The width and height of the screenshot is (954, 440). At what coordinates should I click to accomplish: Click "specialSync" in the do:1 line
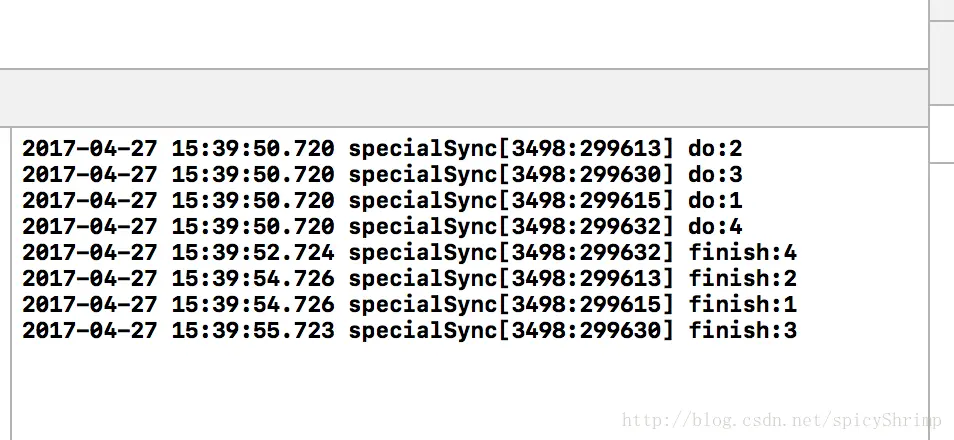[x=421, y=201]
